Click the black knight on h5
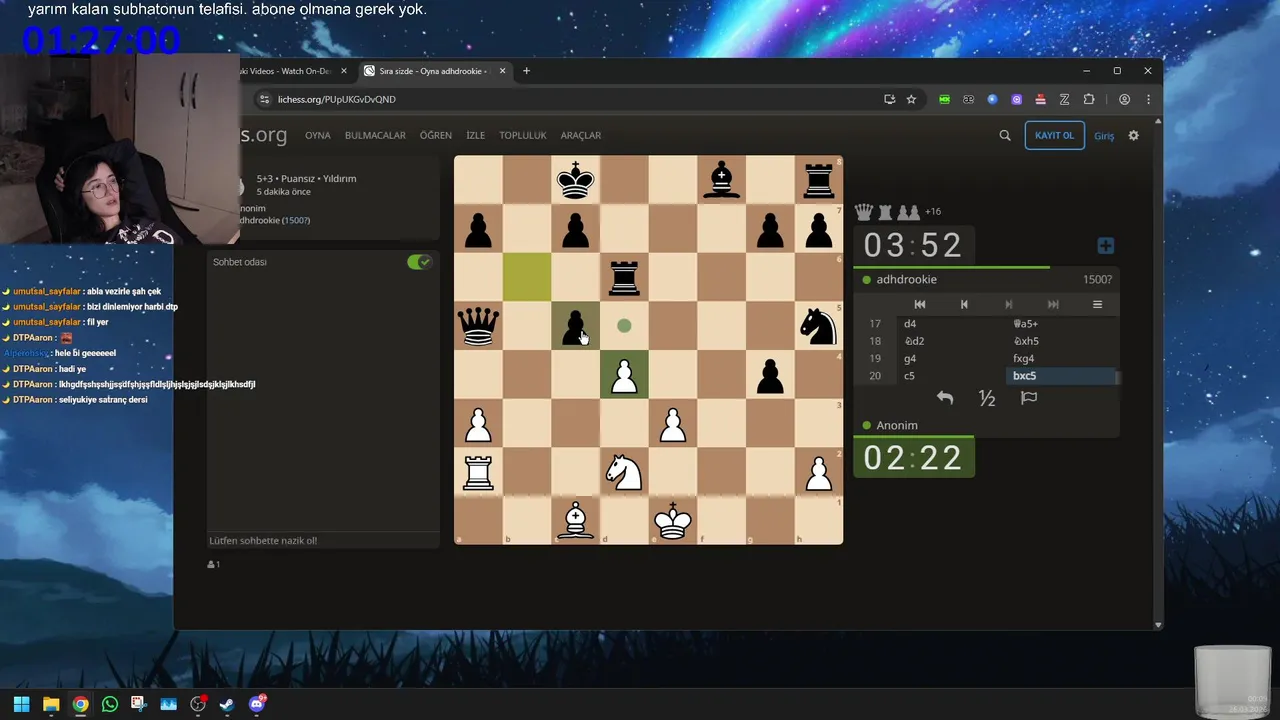1280x720 pixels. (818, 326)
